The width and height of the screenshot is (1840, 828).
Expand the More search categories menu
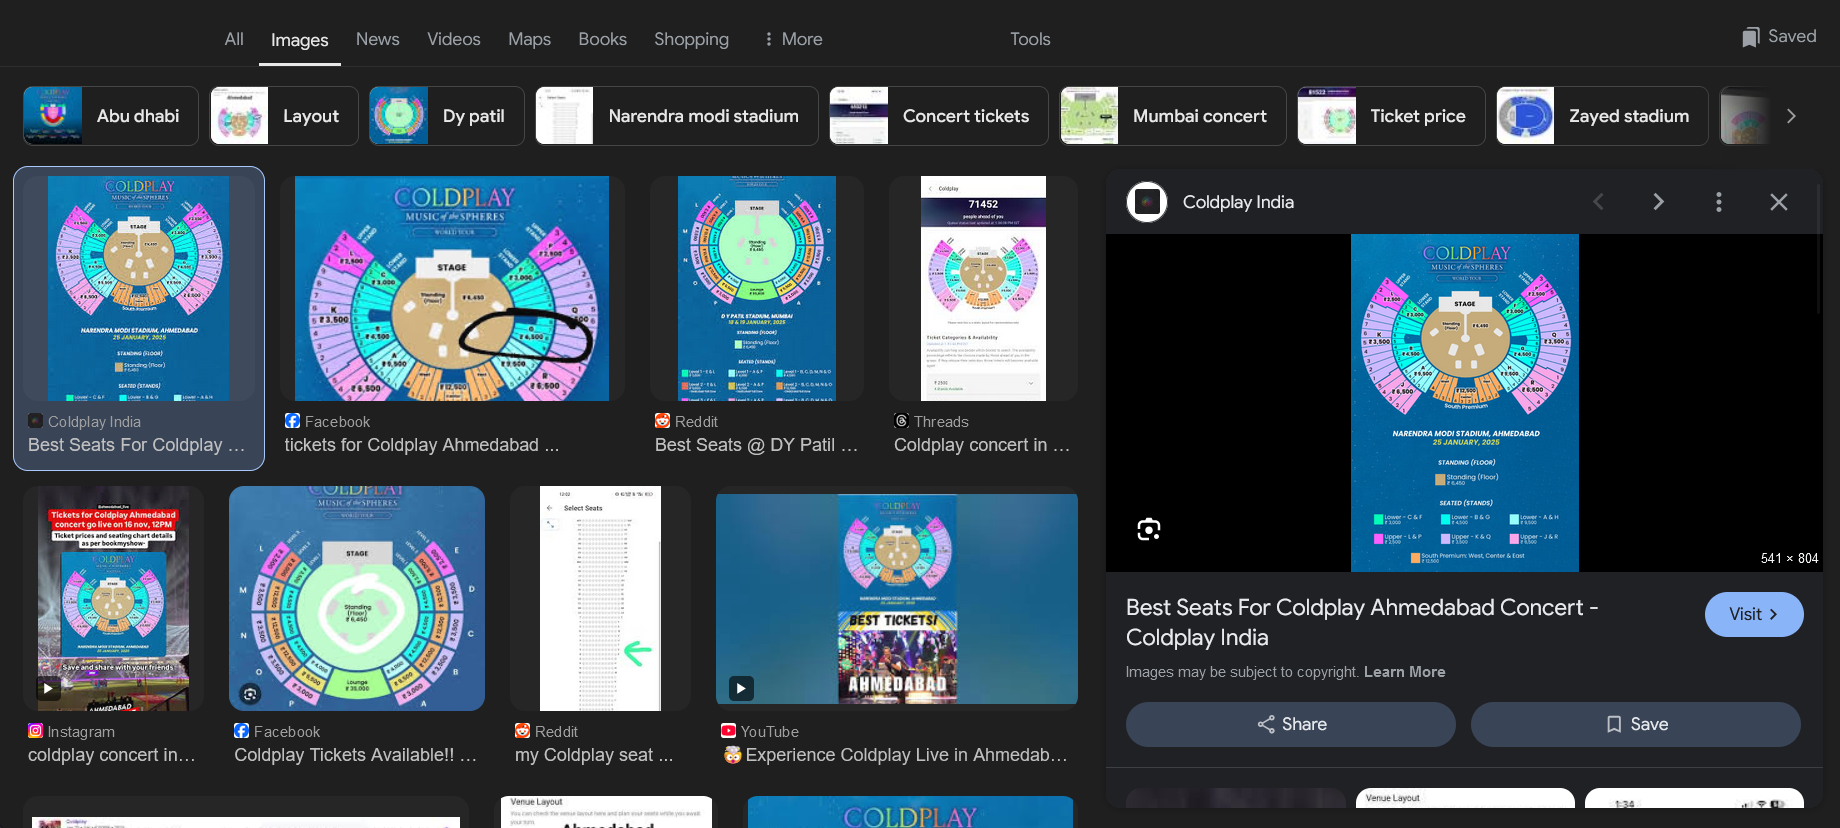pos(793,39)
